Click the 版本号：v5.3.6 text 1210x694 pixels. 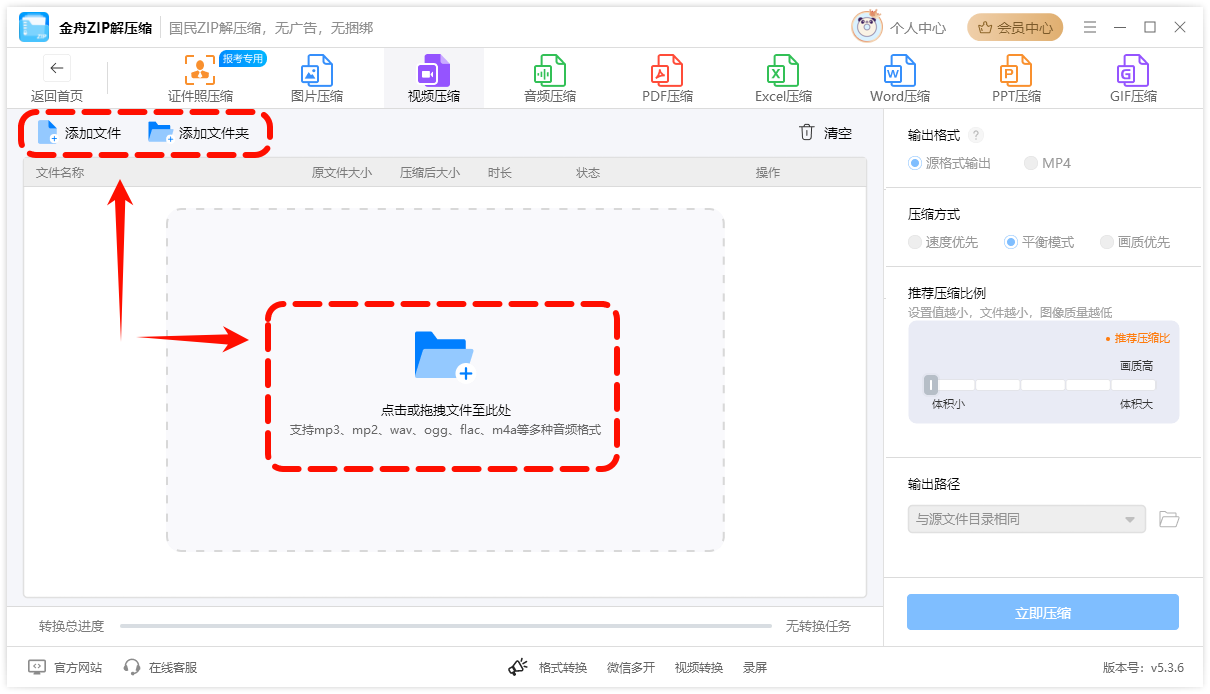(x=1143, y=667)
